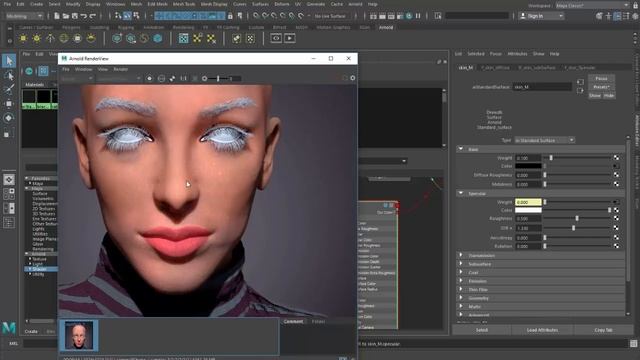Viewport: 640px width, 360px height.
Task: Expand the Subsurface section
Action: (x=461, y=264)
